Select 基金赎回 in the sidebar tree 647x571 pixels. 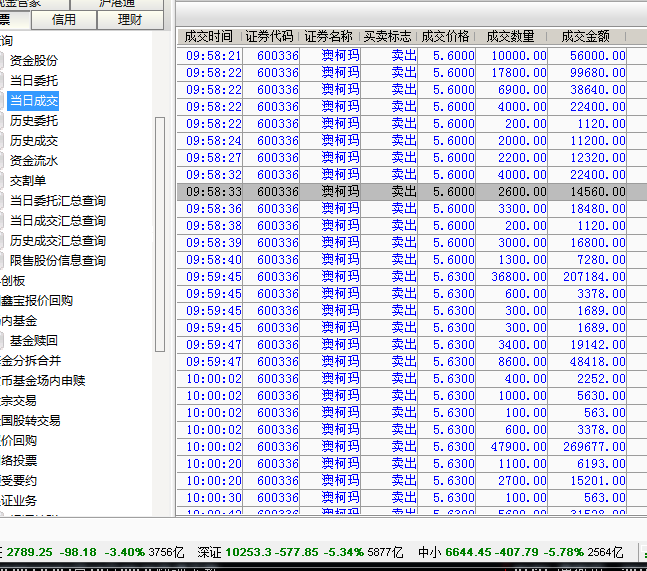point(34,341)
